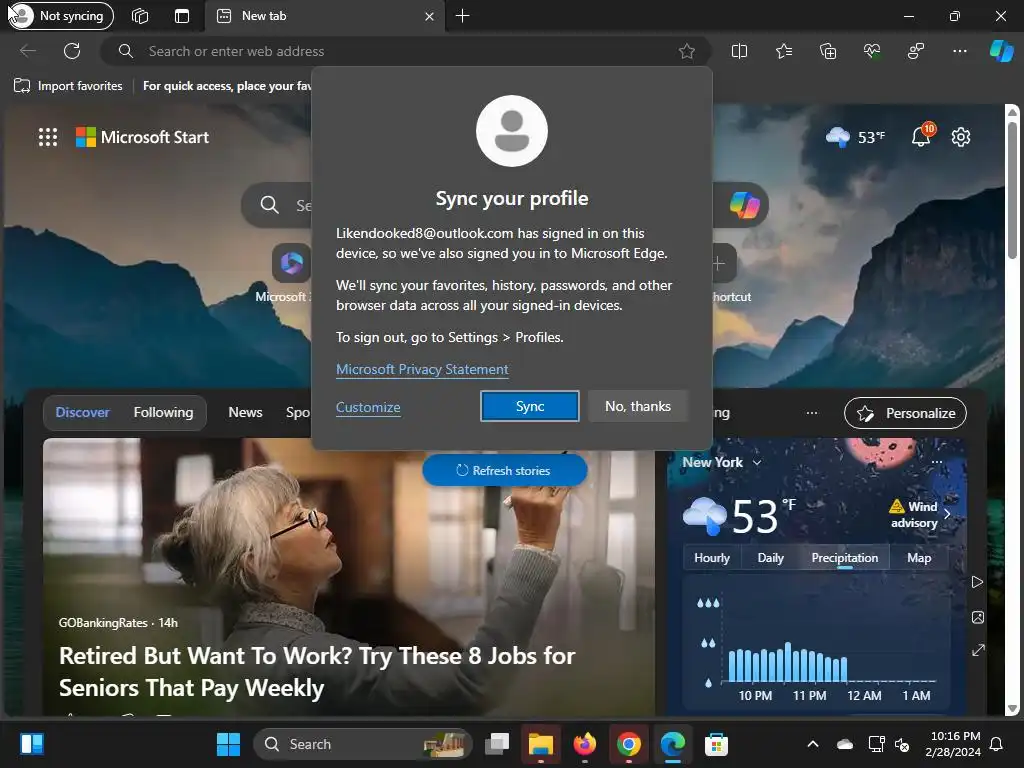Click Refresh stories button
Image resolution: width=1024 pixels, height=768 pixels.
504,470
